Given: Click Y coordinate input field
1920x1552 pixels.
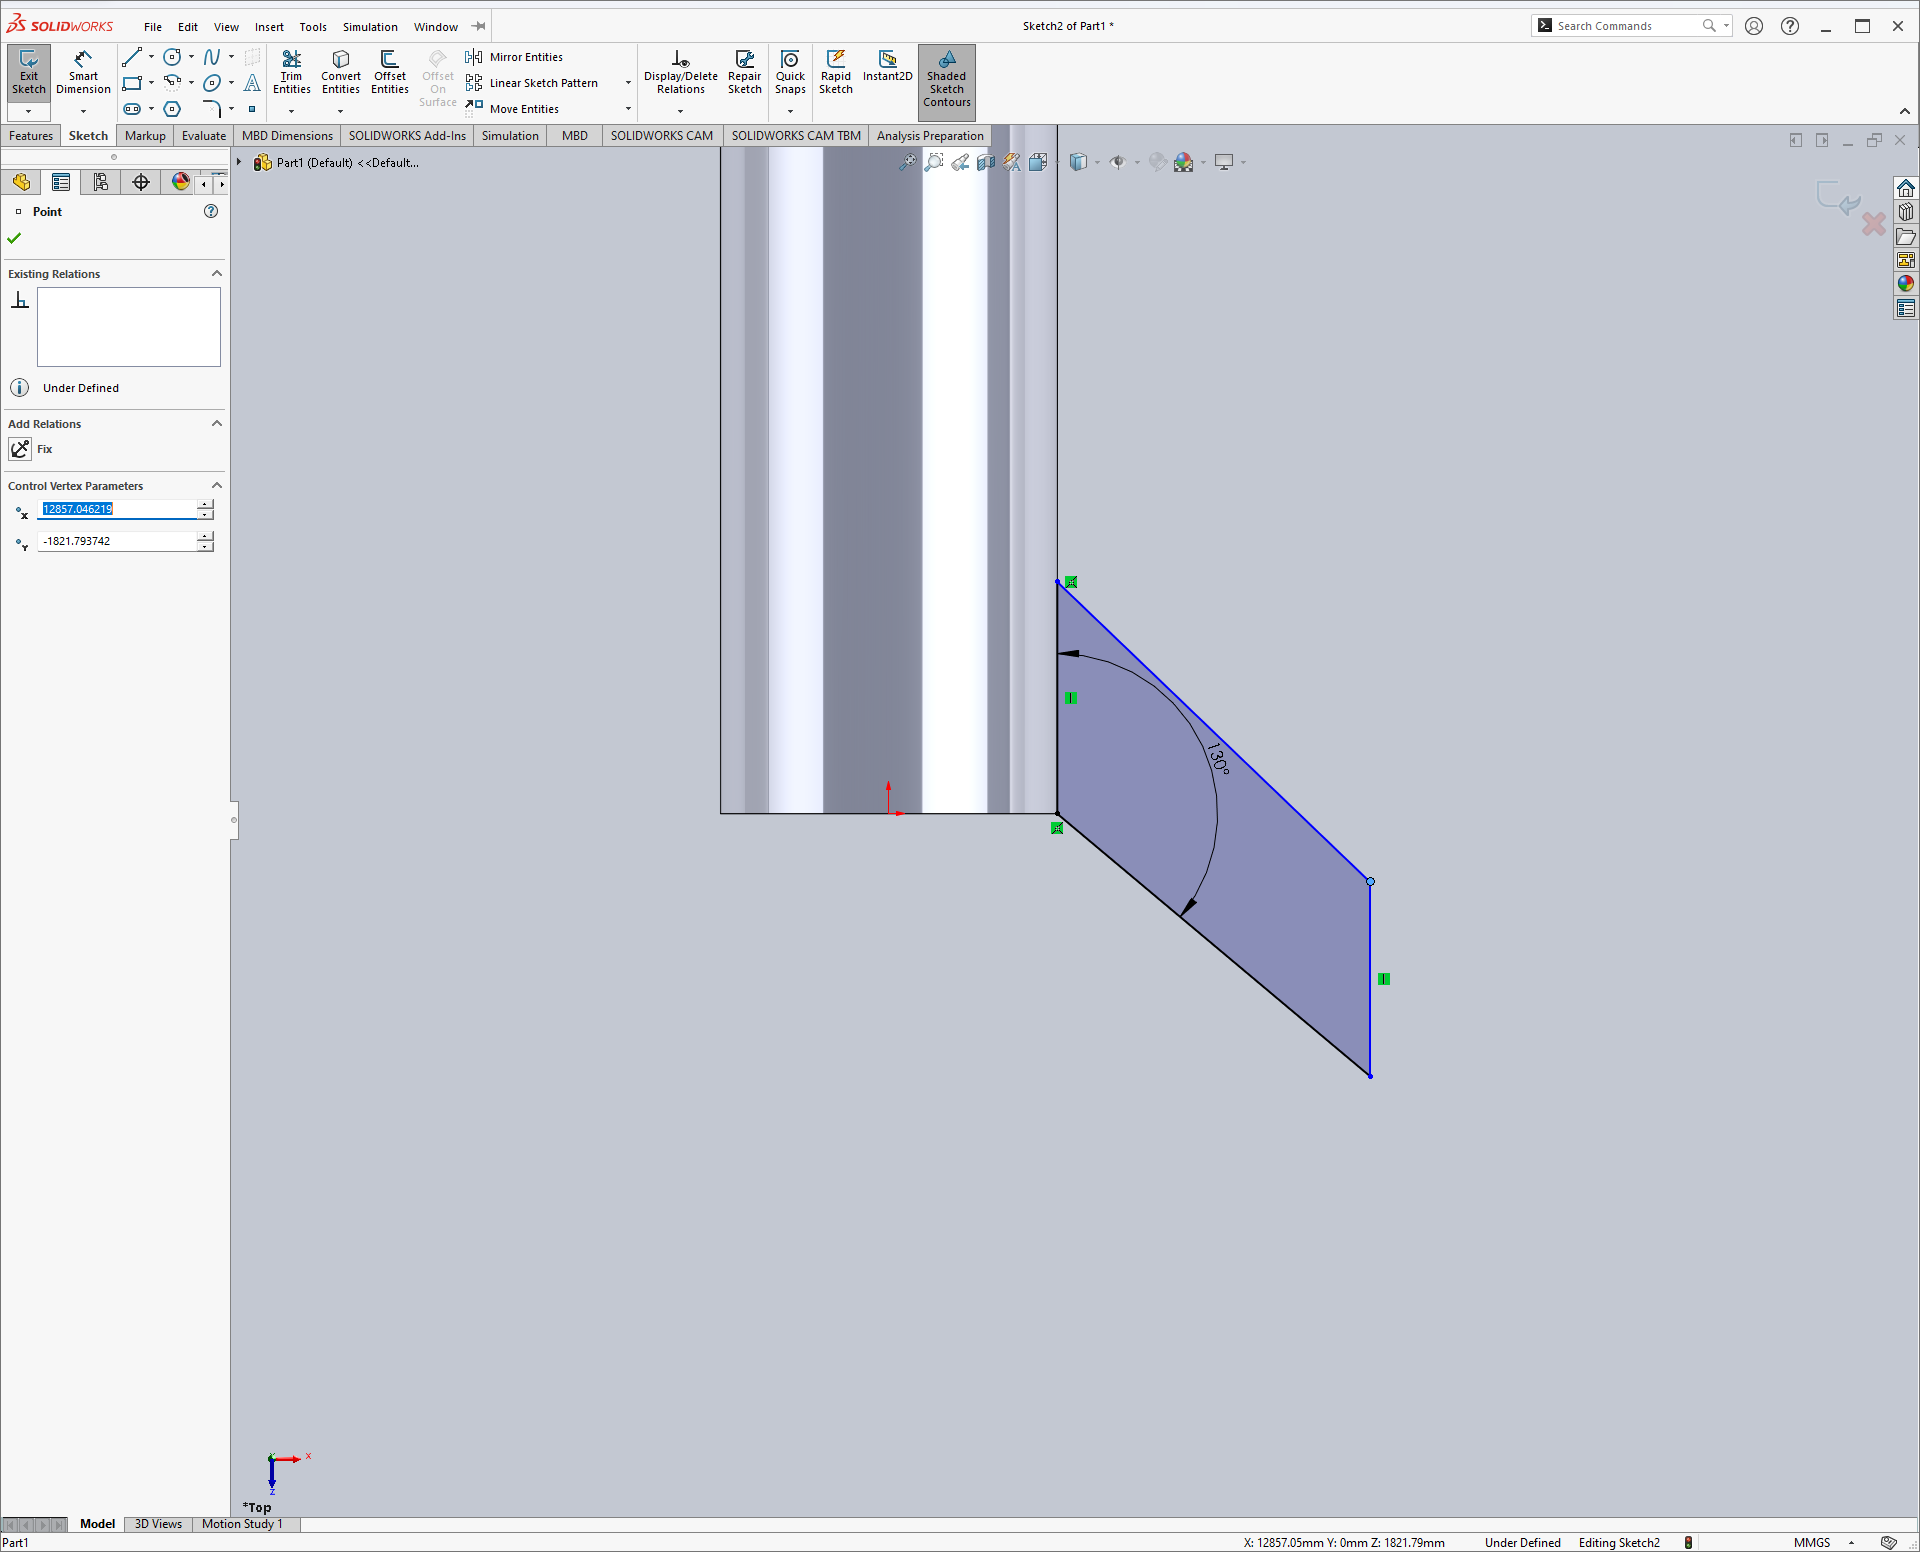Looking at the screenshot, I should (117, 541).
